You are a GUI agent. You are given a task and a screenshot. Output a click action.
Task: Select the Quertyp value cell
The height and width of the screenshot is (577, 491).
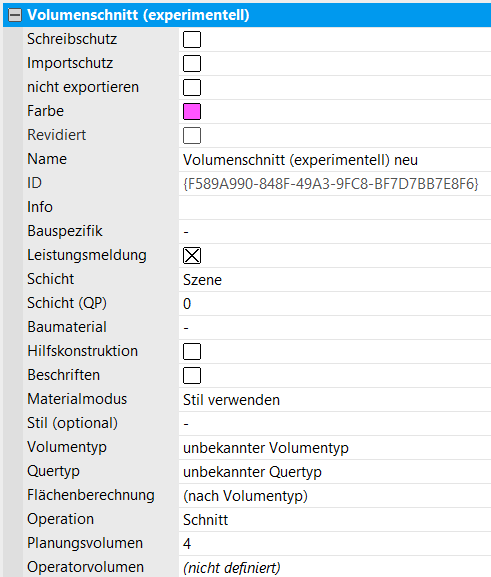335,472
